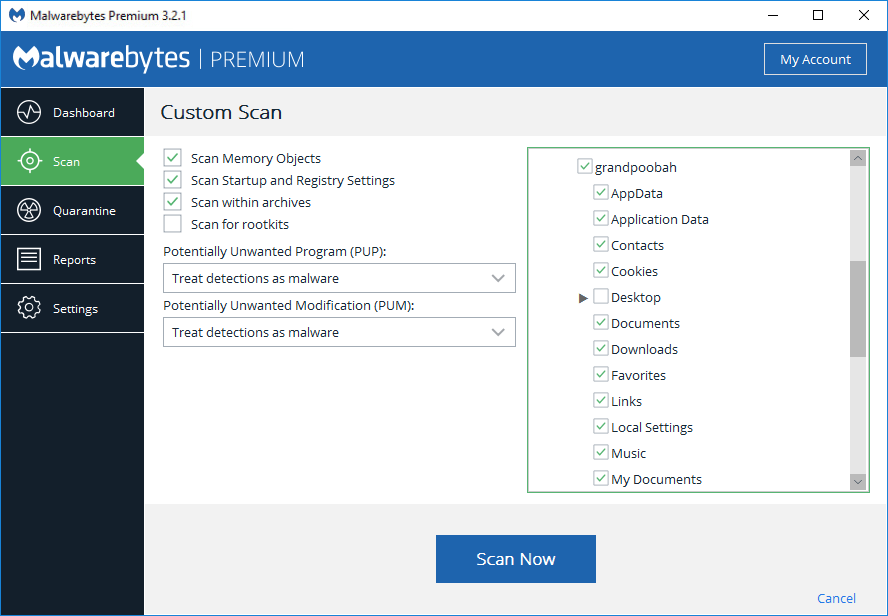Viewport: 888px width, 616px height.
Task: Select the AppData folder name
Action: (637, 194)
